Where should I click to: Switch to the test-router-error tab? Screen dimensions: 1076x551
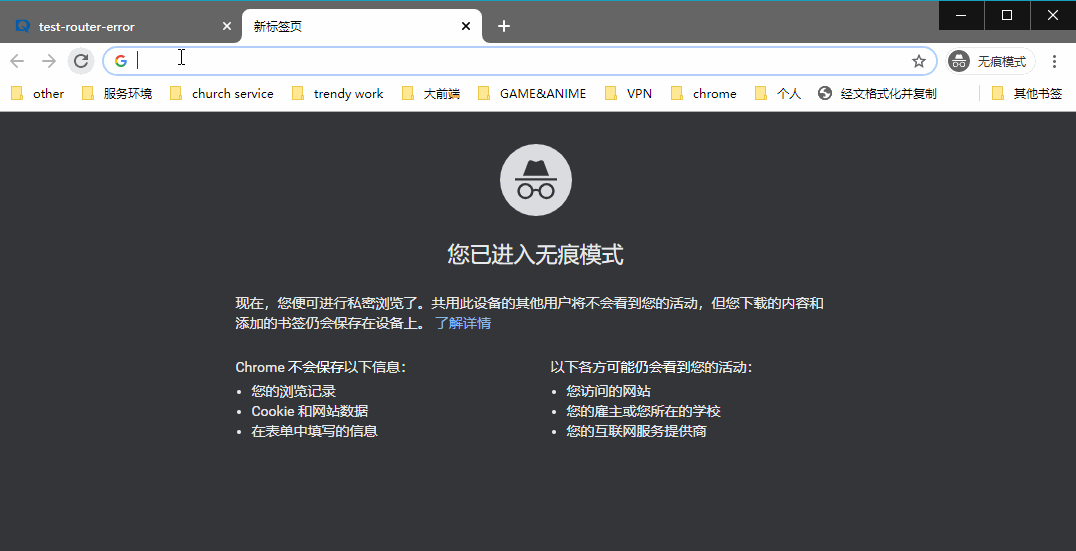pos(120,26)
